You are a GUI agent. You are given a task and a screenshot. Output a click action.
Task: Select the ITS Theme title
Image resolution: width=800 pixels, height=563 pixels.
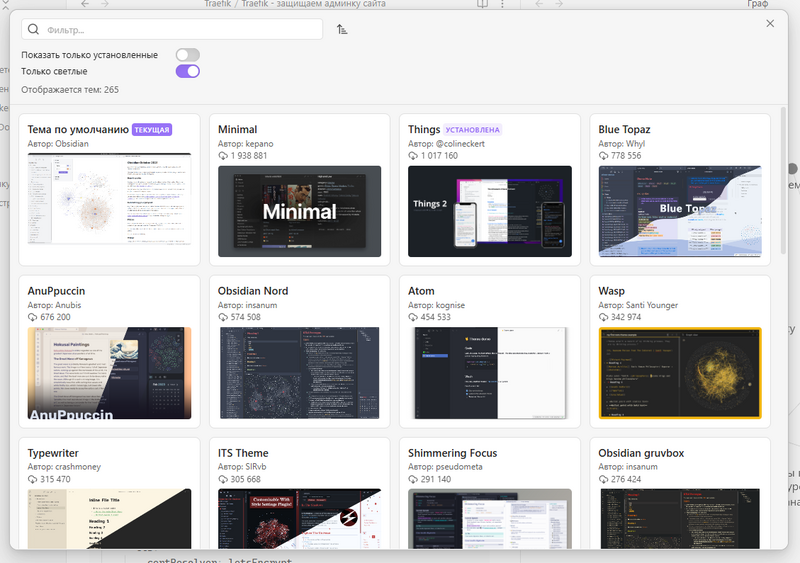click(x=243, y=453)
